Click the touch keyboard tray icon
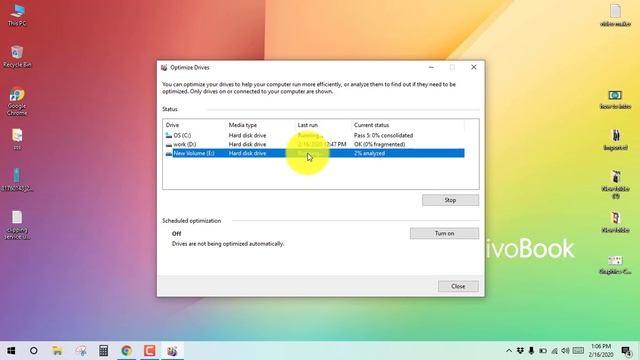This screenshot has width=640, height=360. (x=578, y=351)
